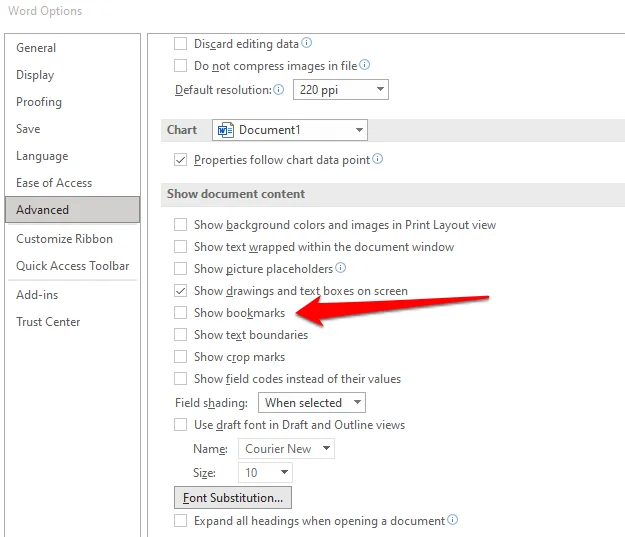
Task: Open the Default resolution 220 ppi dropdown
Action: coord(340,90)
